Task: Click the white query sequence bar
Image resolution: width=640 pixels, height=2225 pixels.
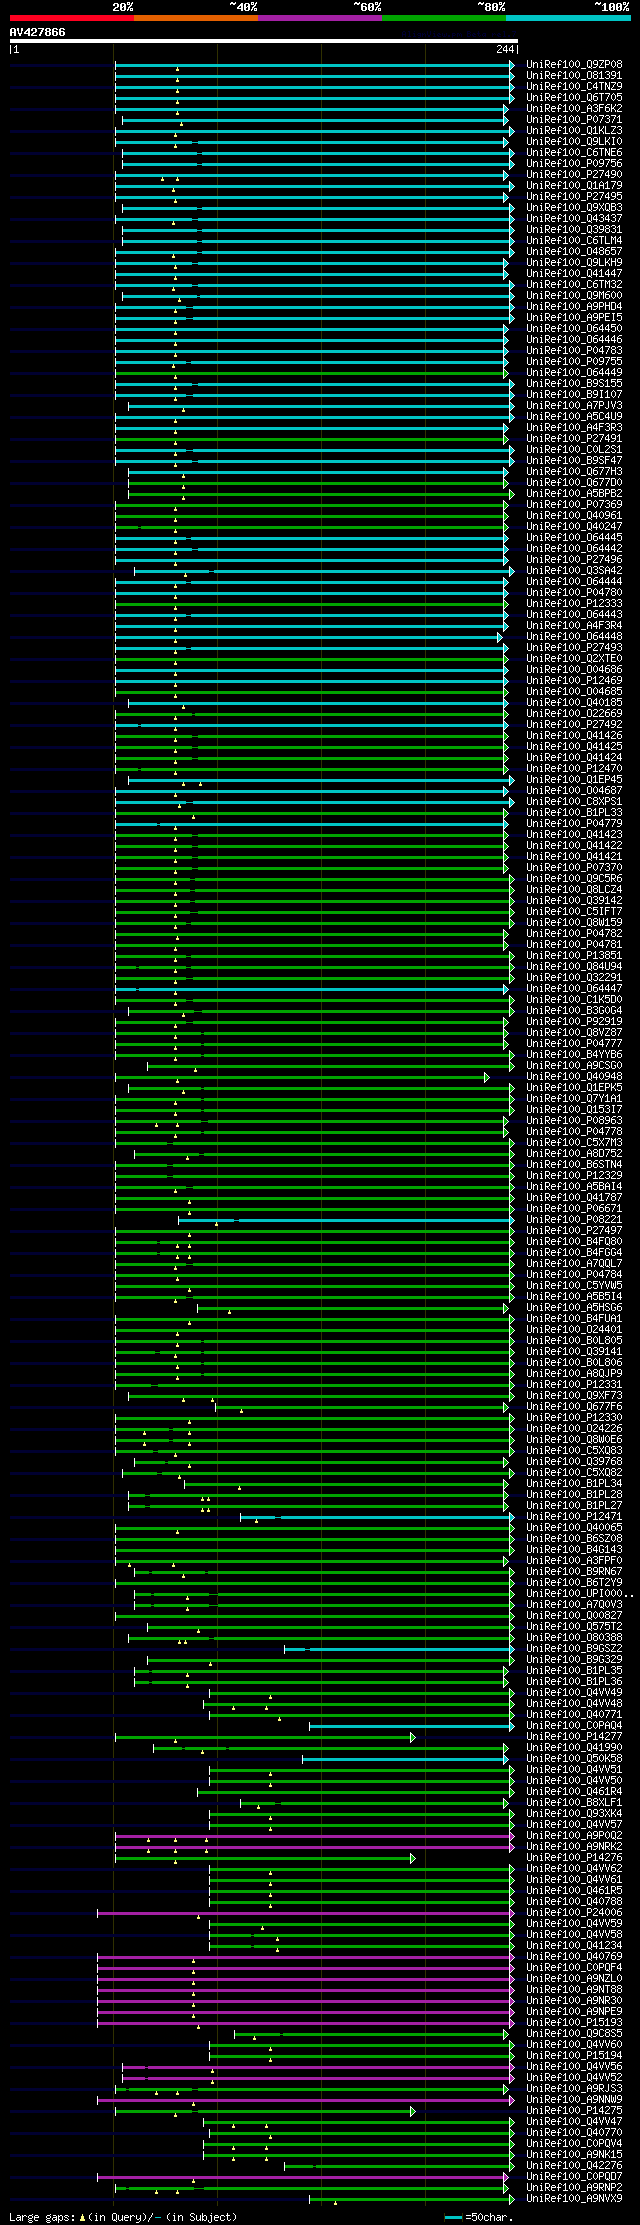Action: [264, 41]
